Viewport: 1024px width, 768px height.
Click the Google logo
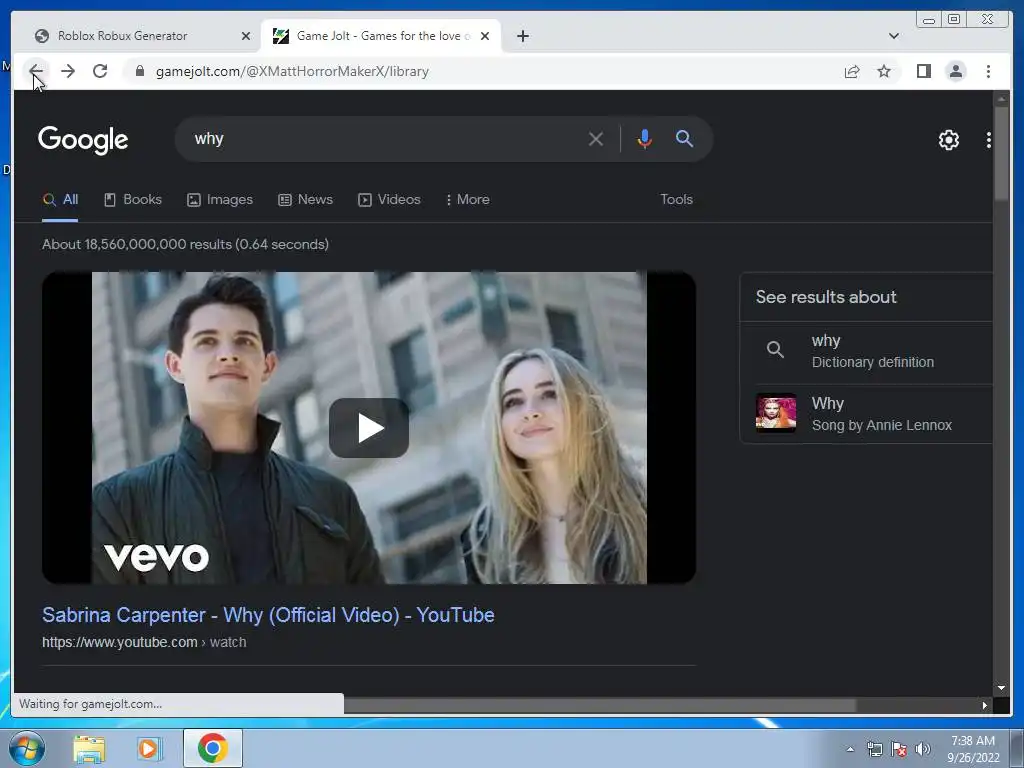pos(83,140)
